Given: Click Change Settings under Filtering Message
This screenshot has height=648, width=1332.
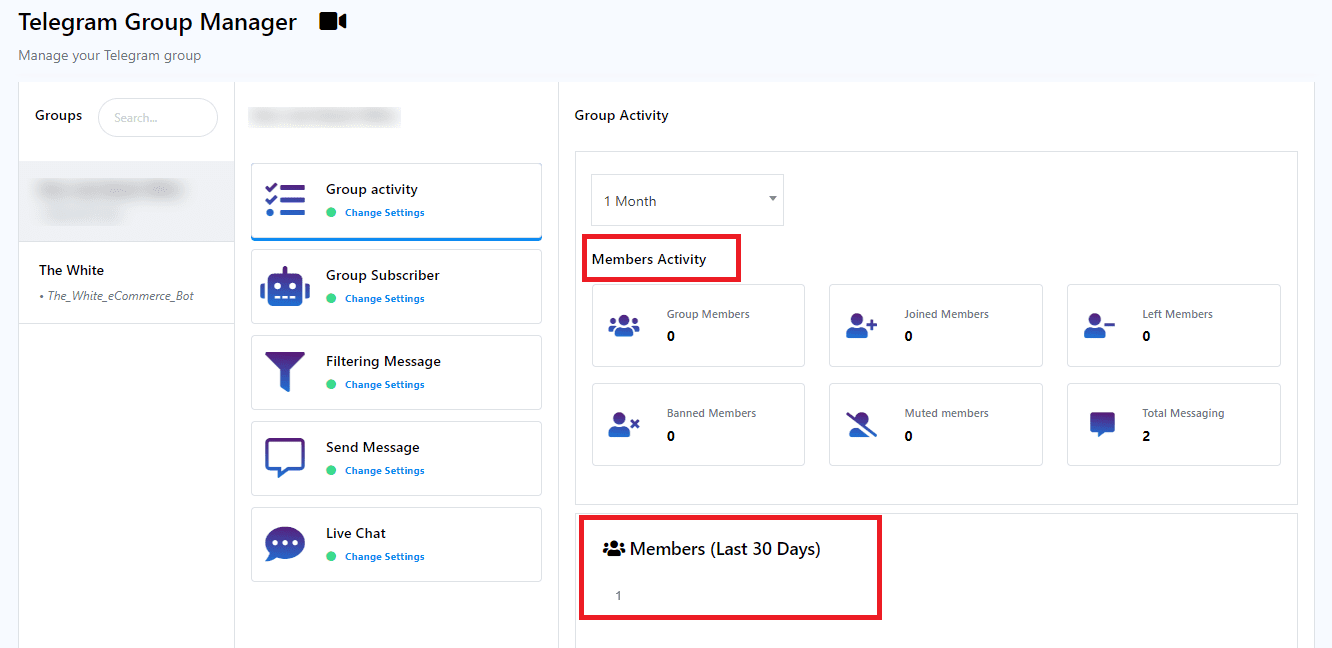Looking at the screenshot, I should point(384,385).
